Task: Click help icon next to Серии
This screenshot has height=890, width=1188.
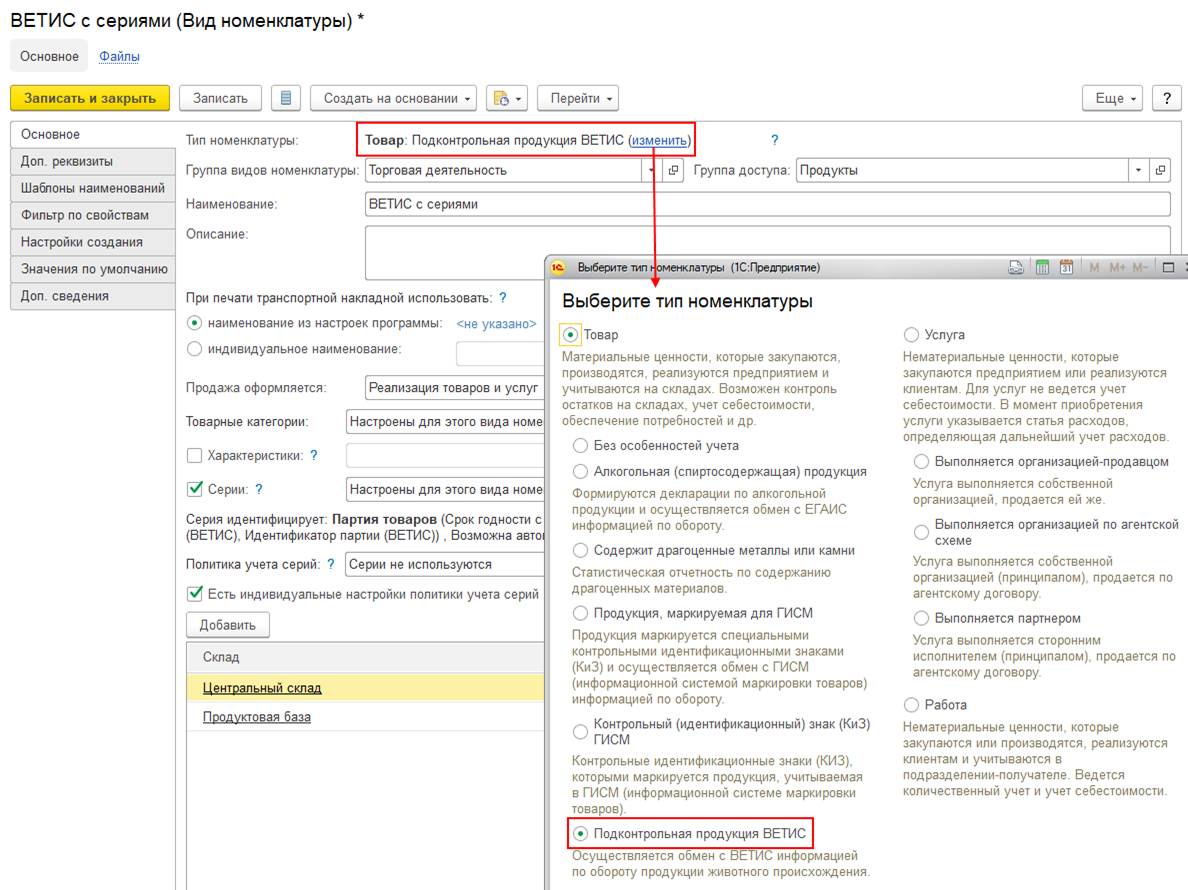Action: (259, 489)
